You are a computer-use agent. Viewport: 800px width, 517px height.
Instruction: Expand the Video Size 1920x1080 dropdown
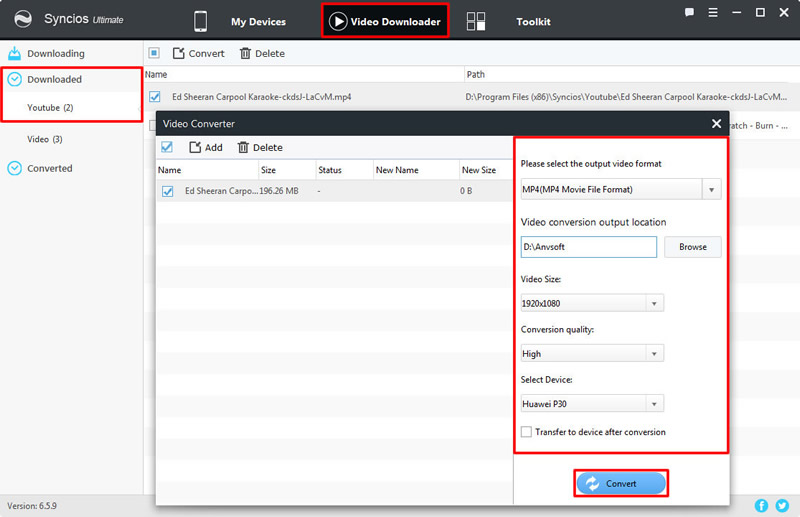tap(654, 304)
